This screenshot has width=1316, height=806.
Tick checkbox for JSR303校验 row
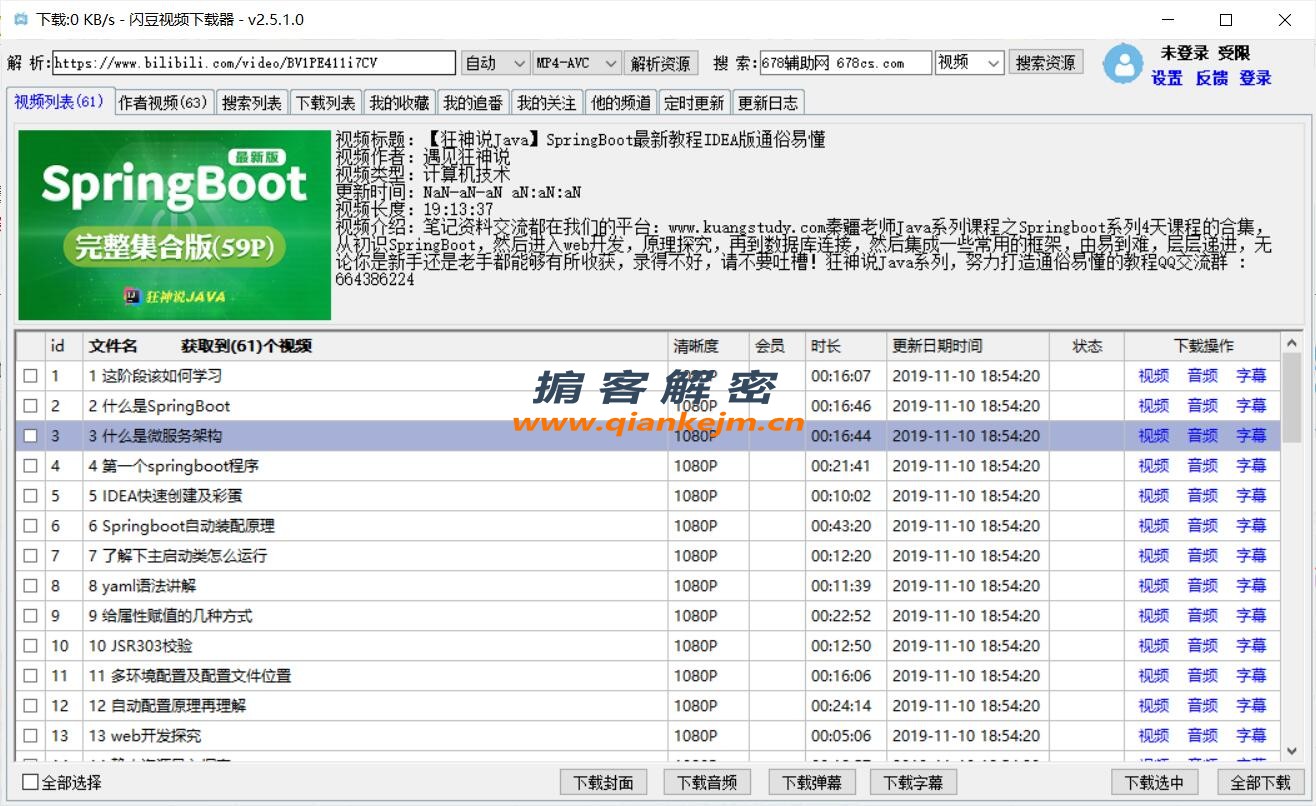coord(30,646)
